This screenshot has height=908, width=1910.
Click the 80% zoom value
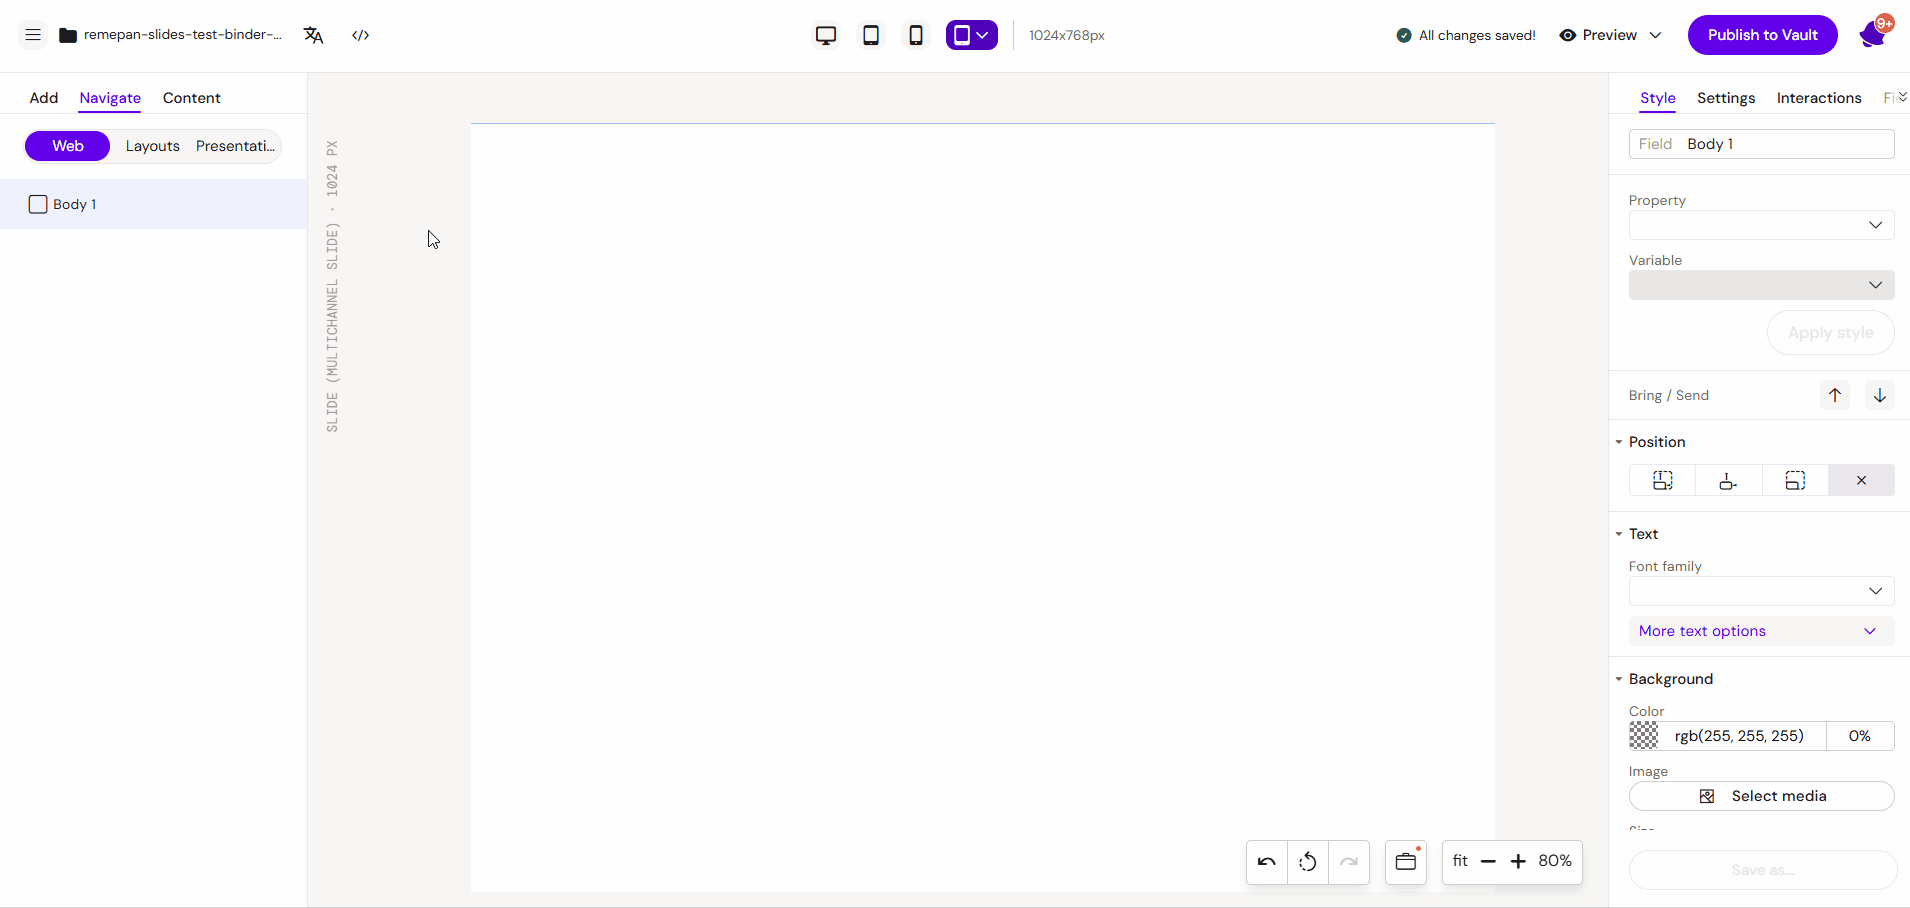(1555, 861)
